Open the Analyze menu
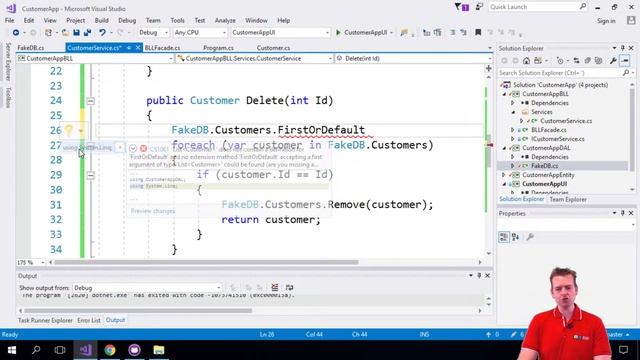Viewport: 640px width, 360px height. [x=225, y=20]
